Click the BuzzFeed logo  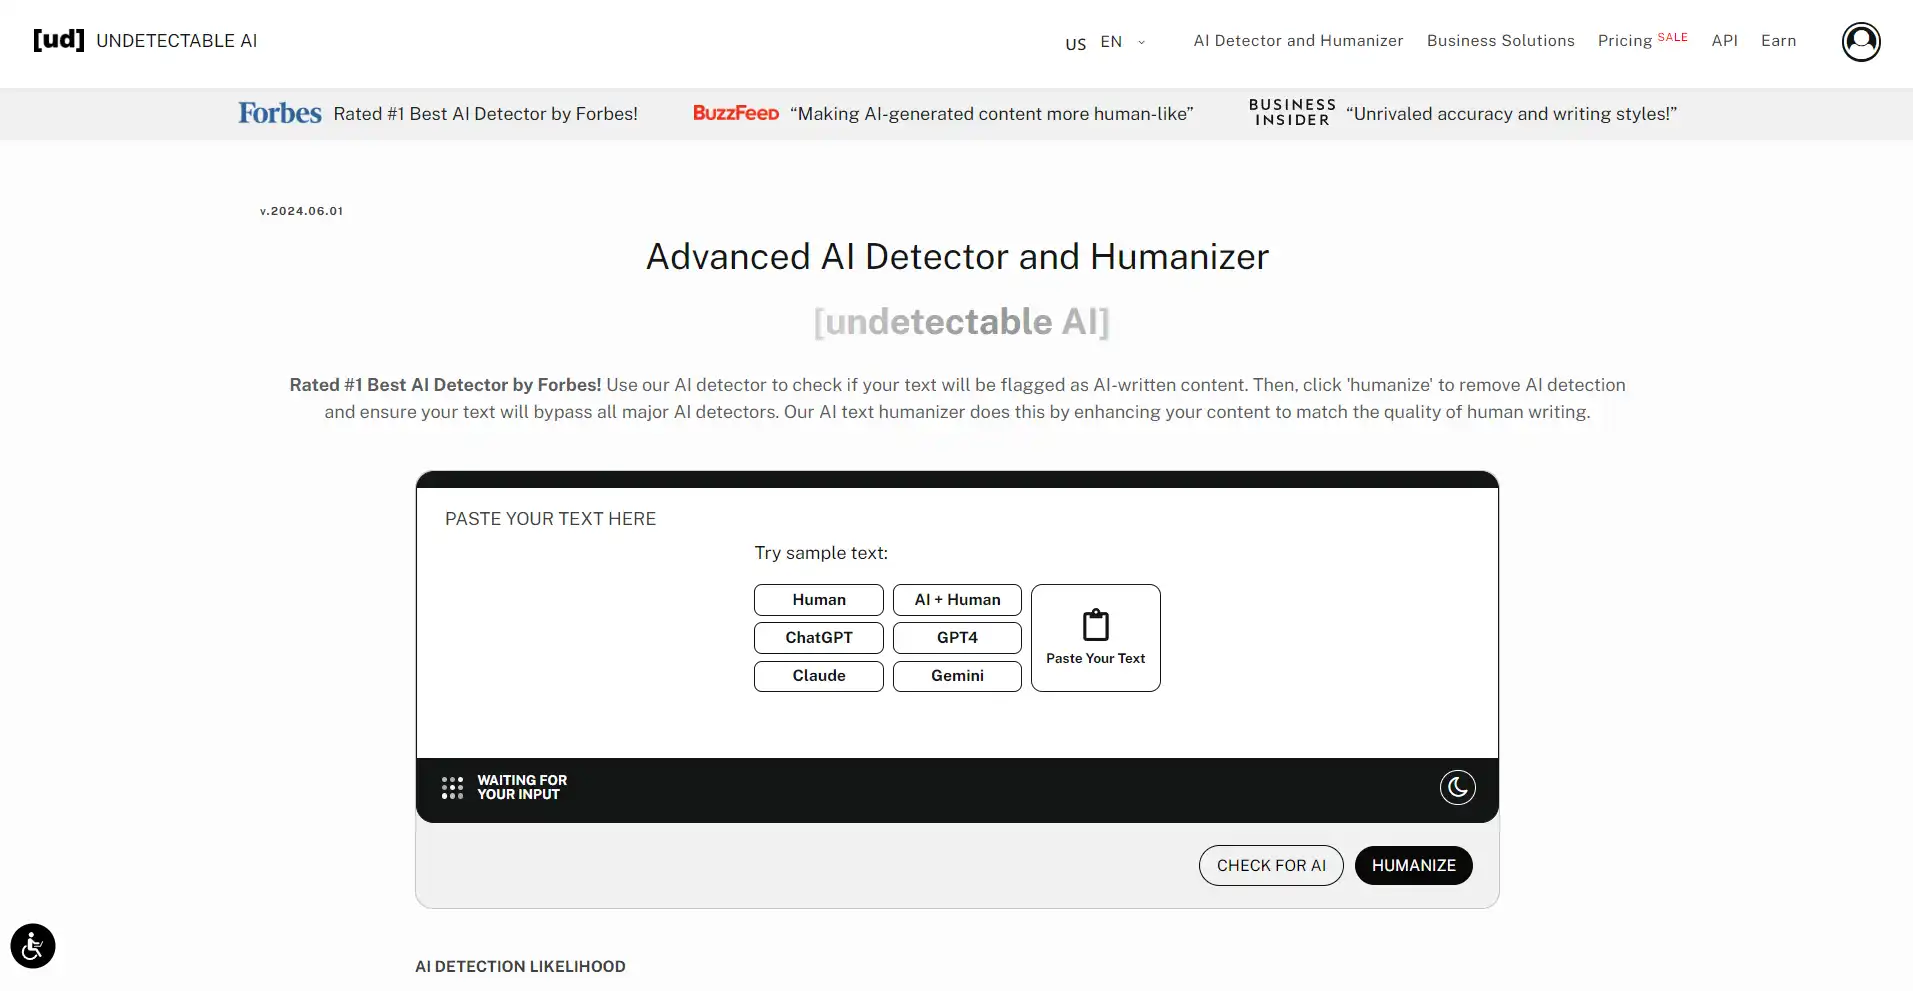[x=736, y=113]
